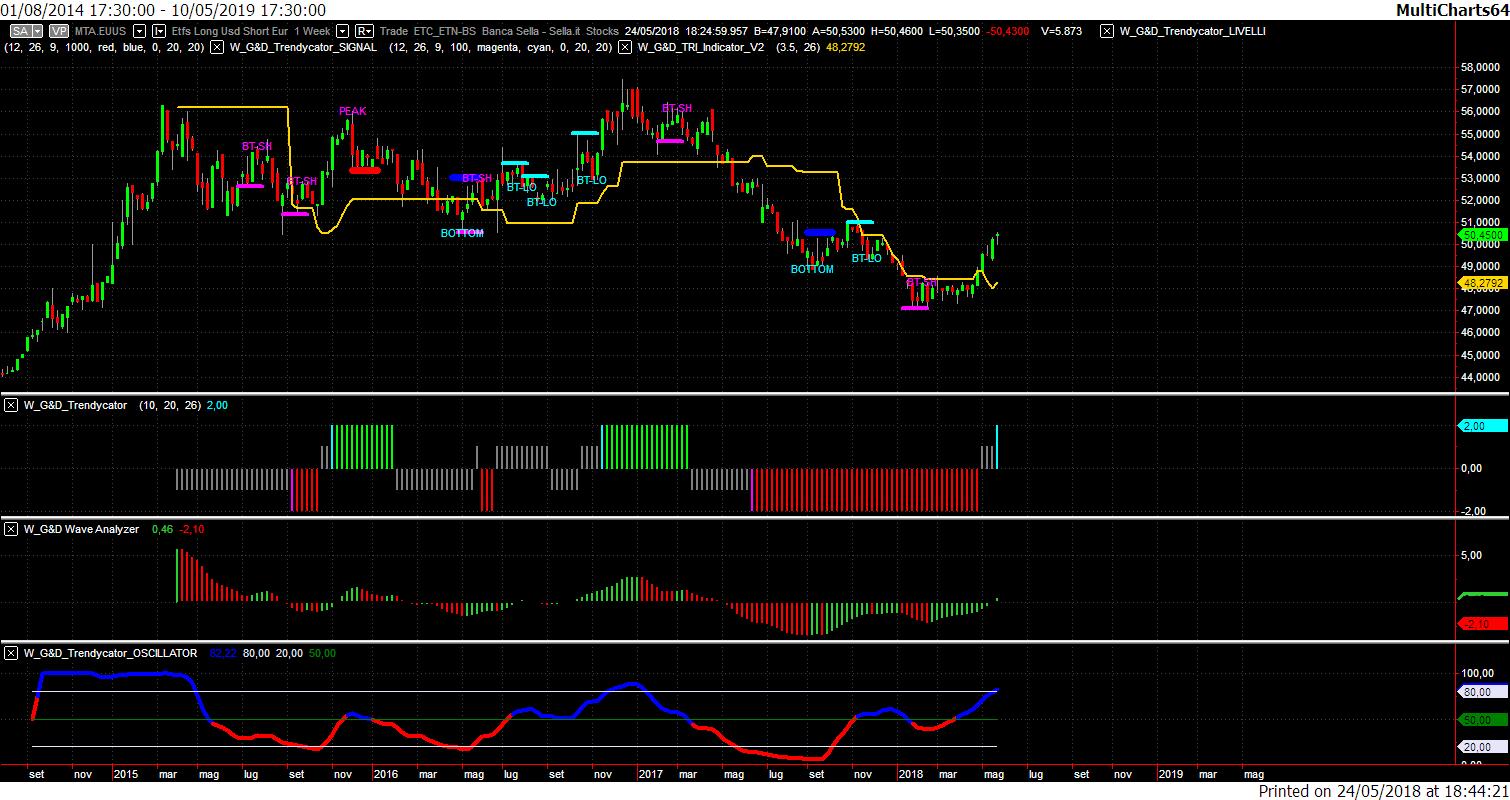Open dropdown arrow next to SA button
Image resolution: width=1510 pixels, height=800 pixels.
pyautogui.click(x=38, y=31)
